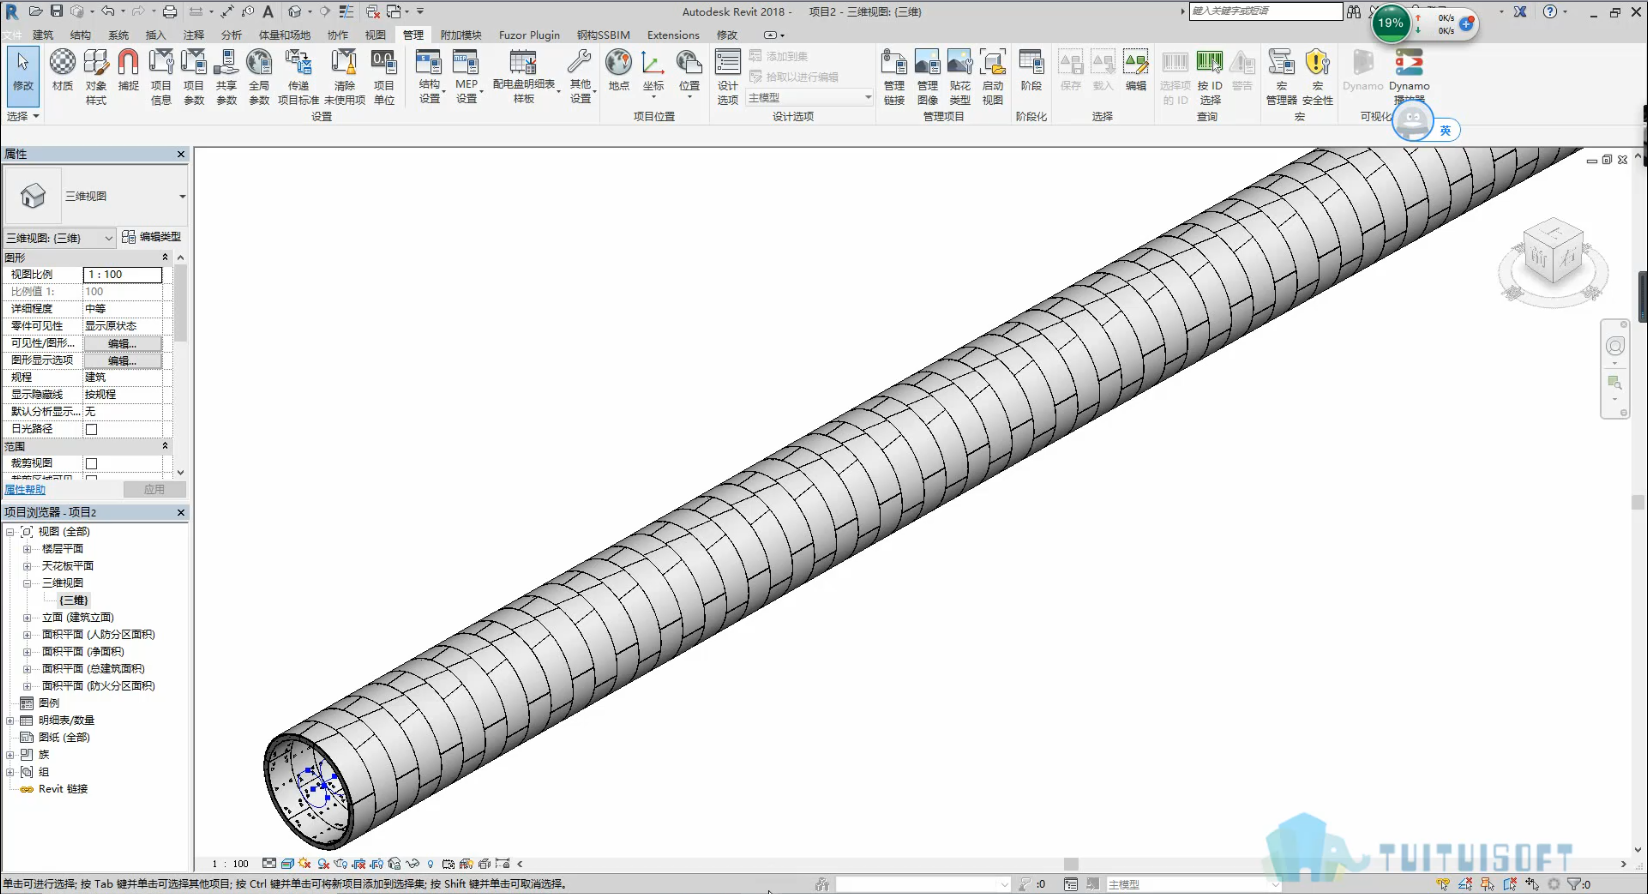Expand the 楼层平面 tree node

27,549
